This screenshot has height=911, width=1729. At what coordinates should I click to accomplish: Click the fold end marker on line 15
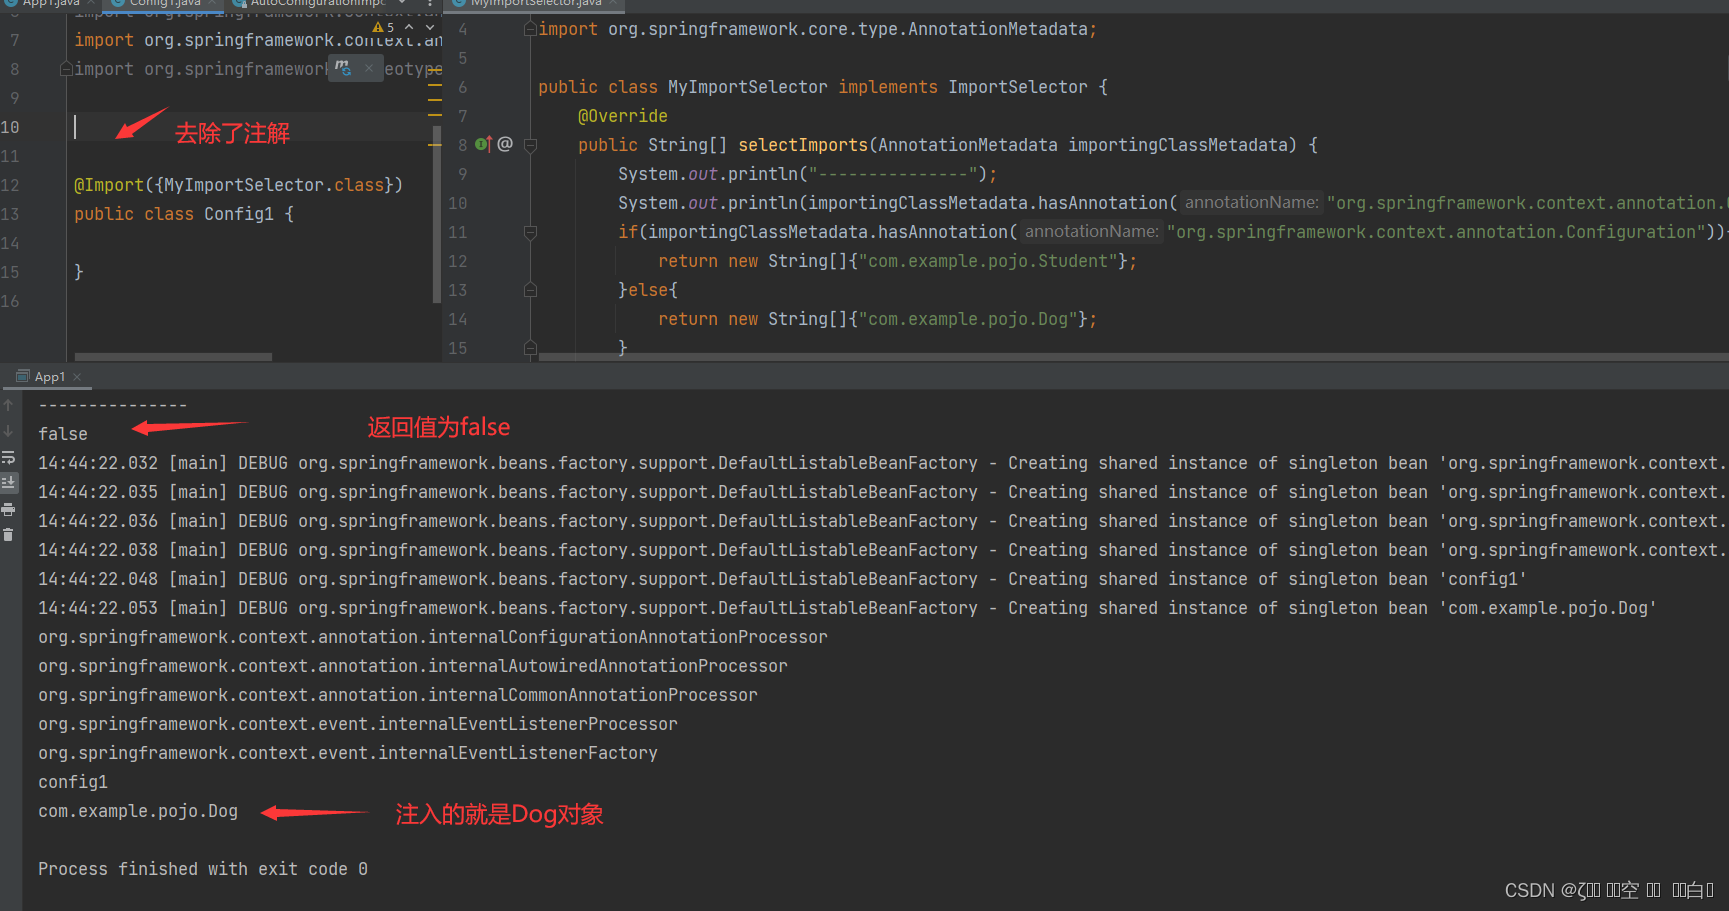coord(530,348)
